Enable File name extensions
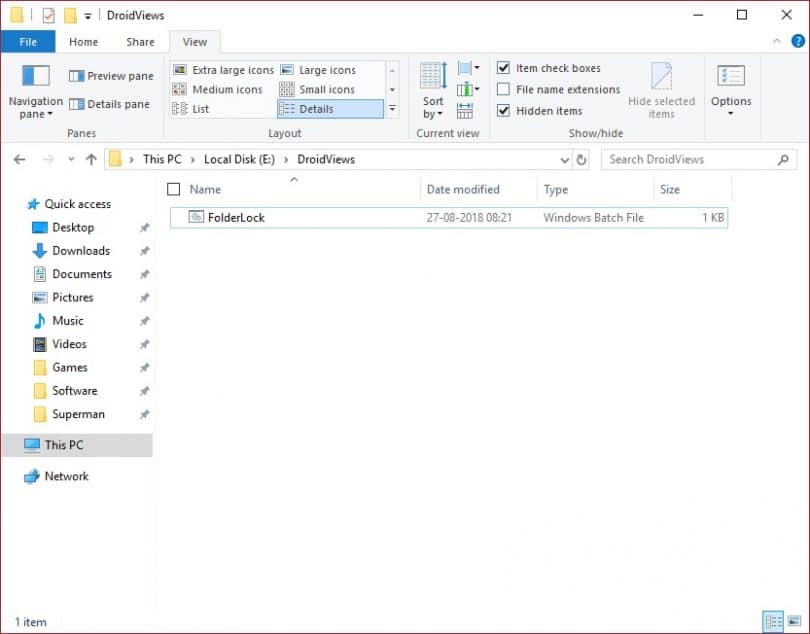Screen dimensions: 810x634 pos(503,89)
